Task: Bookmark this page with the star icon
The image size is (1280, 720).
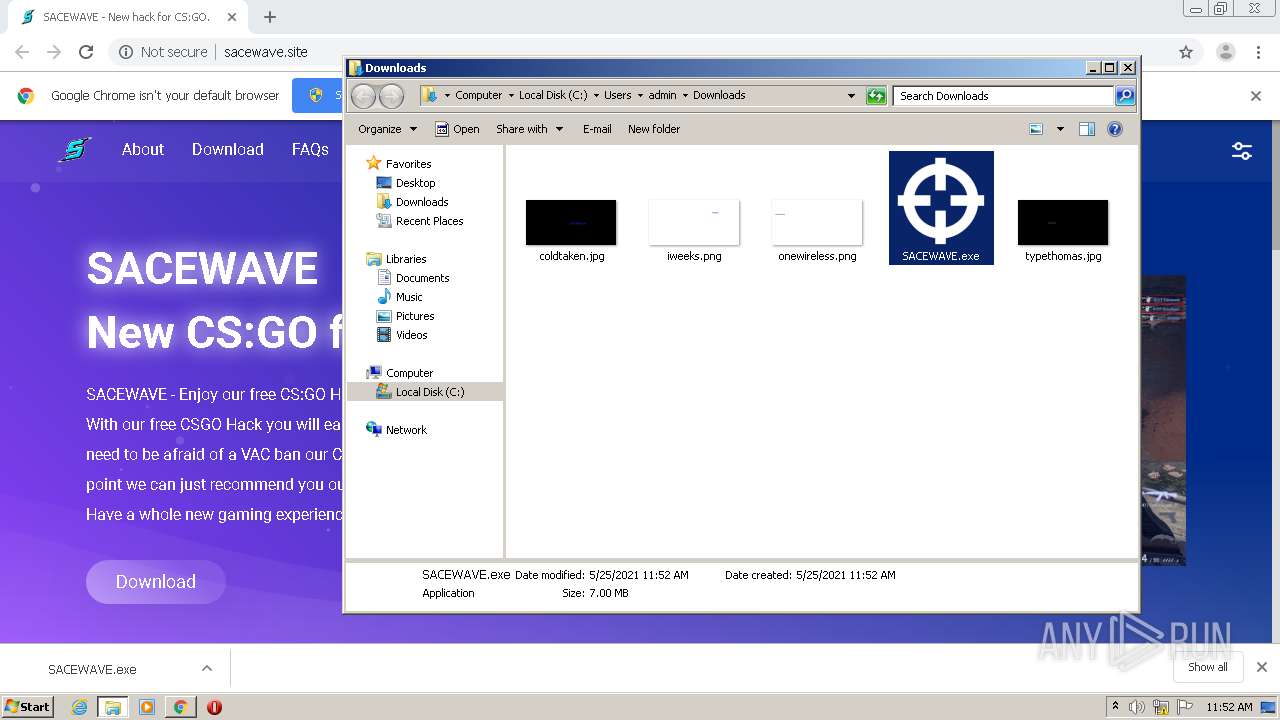Action: pos(1186,52)
